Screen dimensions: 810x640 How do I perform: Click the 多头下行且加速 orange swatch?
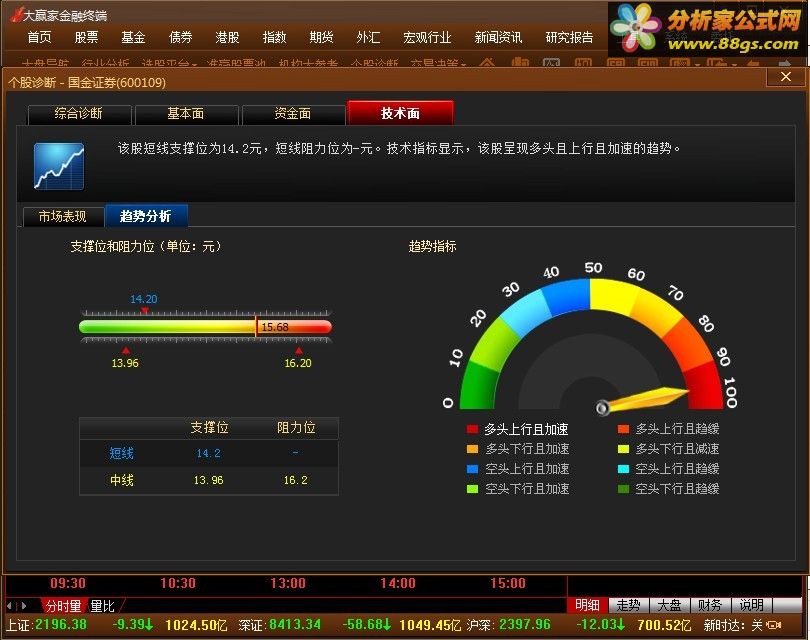(472, 449)
